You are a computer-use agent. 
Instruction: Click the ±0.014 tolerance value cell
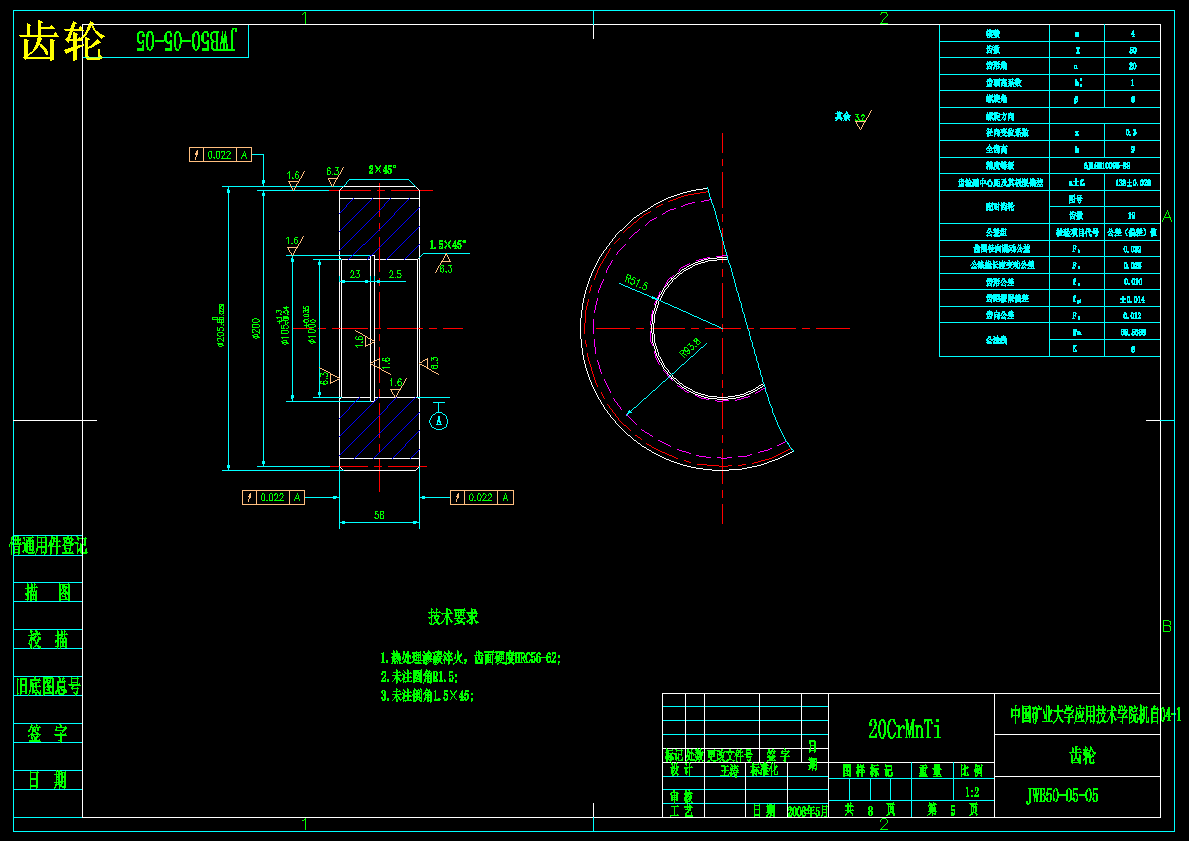1133,299
